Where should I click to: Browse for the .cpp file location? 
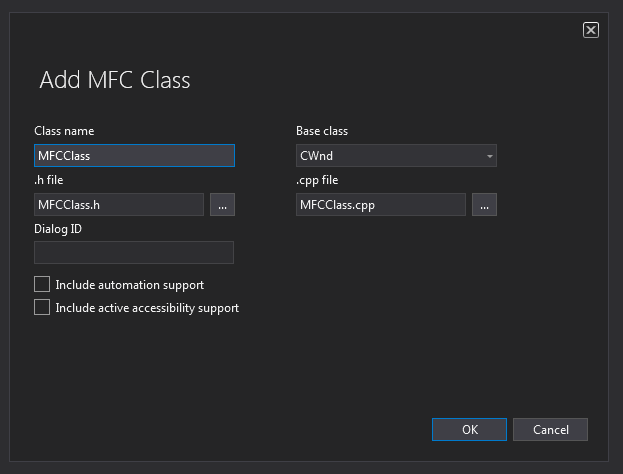click(x=484, y=205)
